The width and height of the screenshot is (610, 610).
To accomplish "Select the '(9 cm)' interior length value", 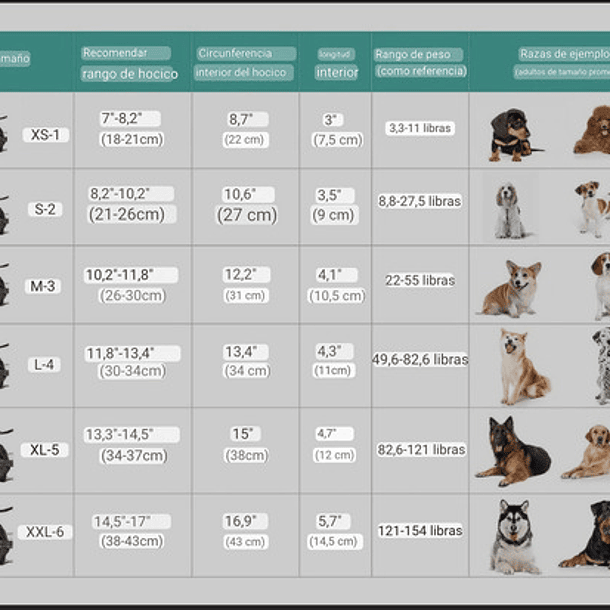I will (x=333, y=215).
